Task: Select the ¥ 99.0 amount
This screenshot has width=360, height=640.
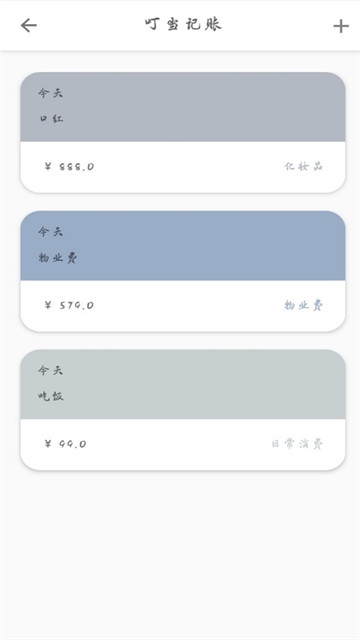Action: [x=65, y=444]
